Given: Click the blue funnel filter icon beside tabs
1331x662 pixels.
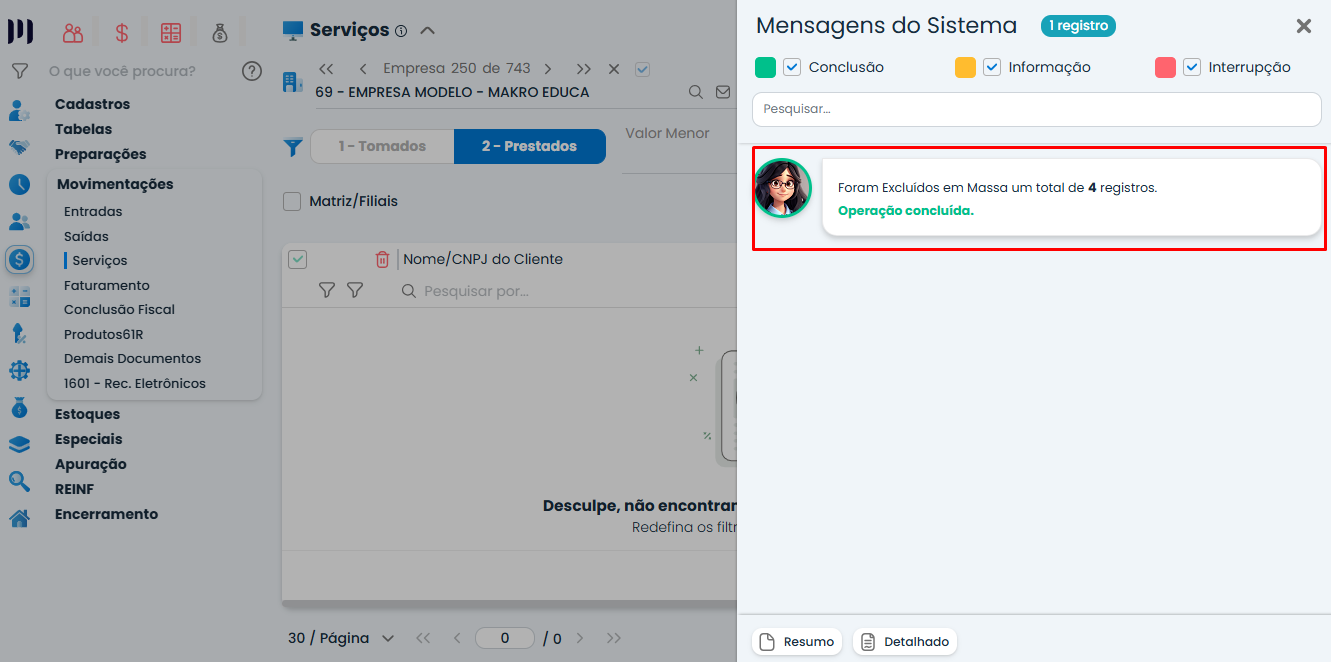Looking at the screenshot, I should tap(292, 147).
